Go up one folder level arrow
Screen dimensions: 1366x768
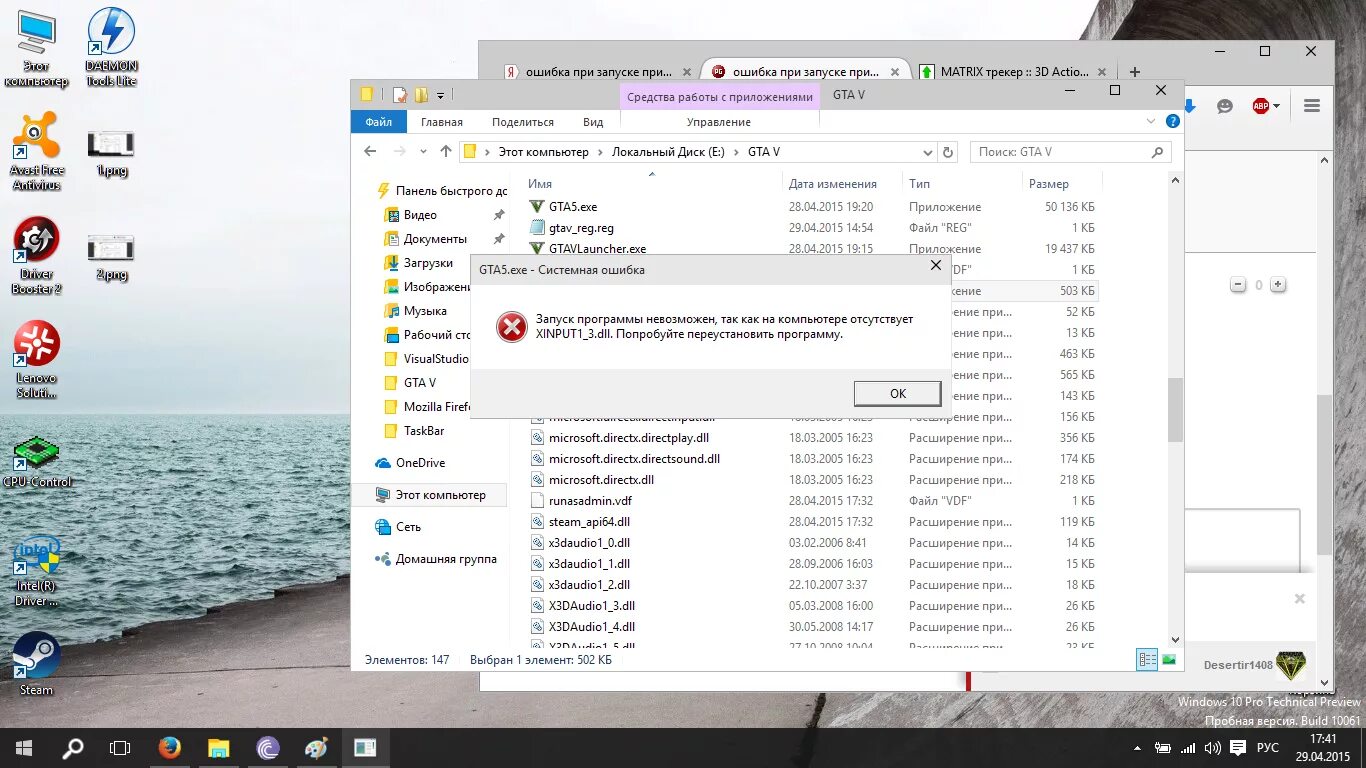(x=446, y=152)
